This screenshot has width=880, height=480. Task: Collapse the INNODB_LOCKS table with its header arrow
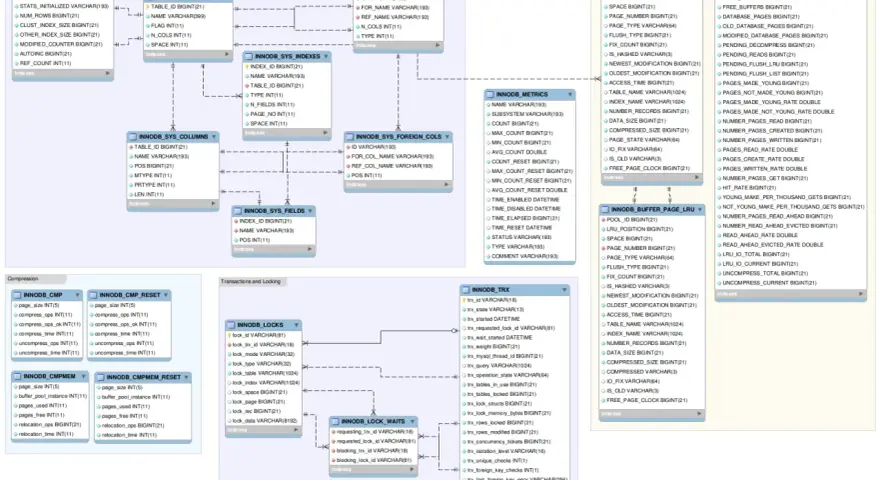pyautogui.click(x=297, y=325)
